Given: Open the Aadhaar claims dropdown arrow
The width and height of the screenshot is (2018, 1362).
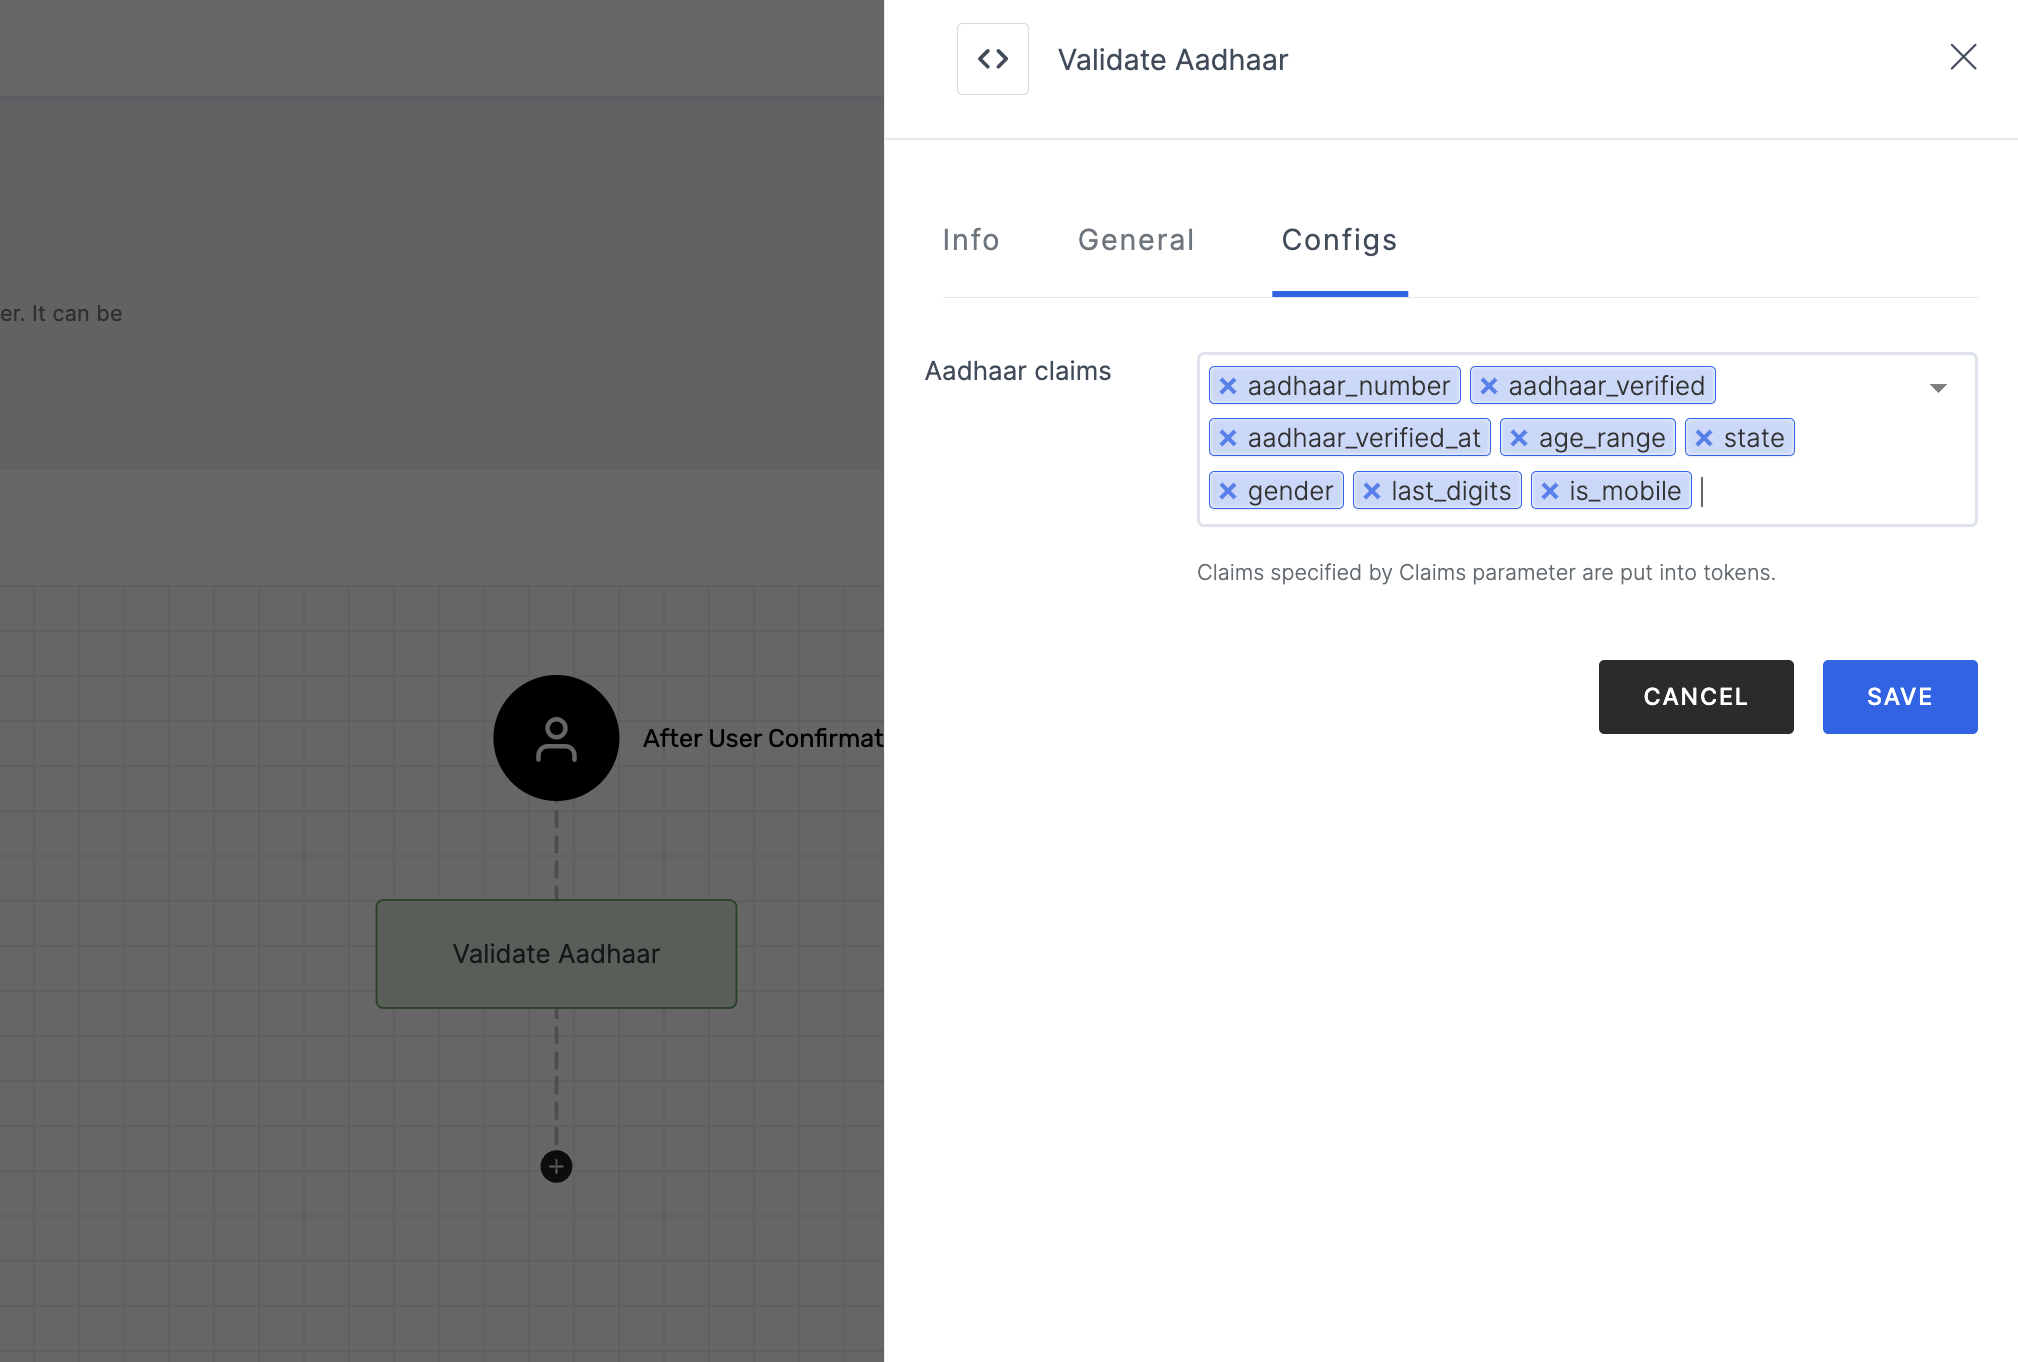Looking at the screenshot, I should pyautogui.click(x=1938, y=388).
